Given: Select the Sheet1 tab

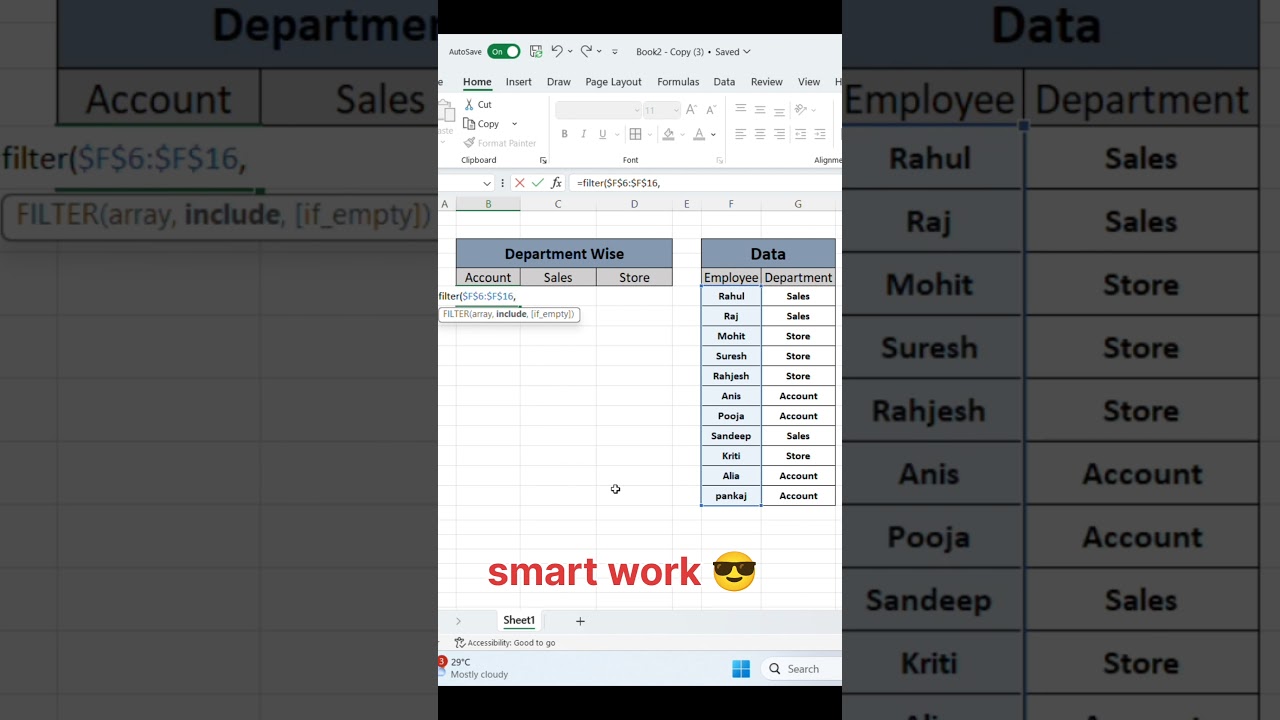Looking at the screenshot, I should pos(519,621).
